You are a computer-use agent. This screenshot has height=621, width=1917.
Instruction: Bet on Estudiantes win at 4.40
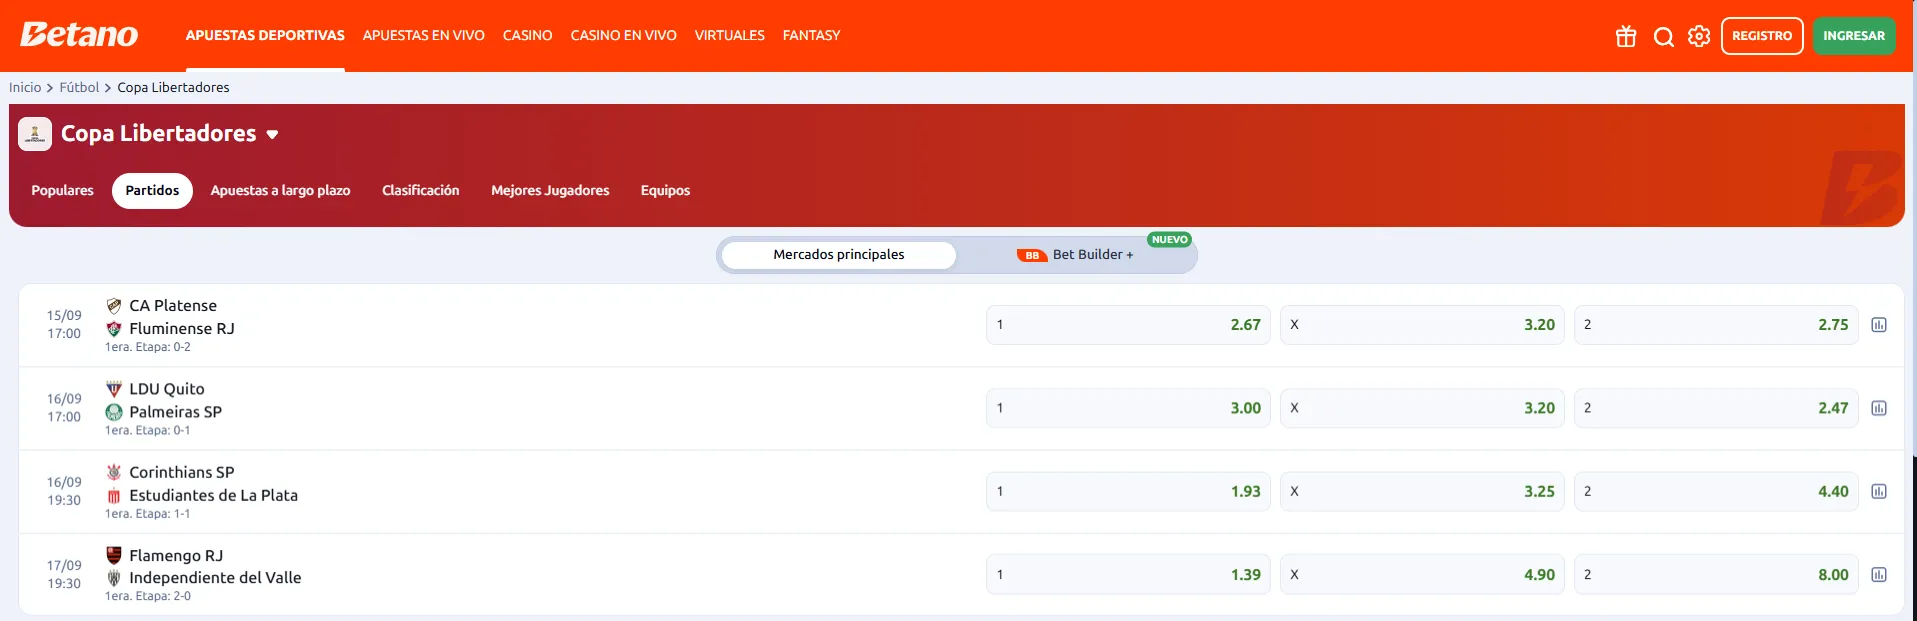tap(1716, 491)
